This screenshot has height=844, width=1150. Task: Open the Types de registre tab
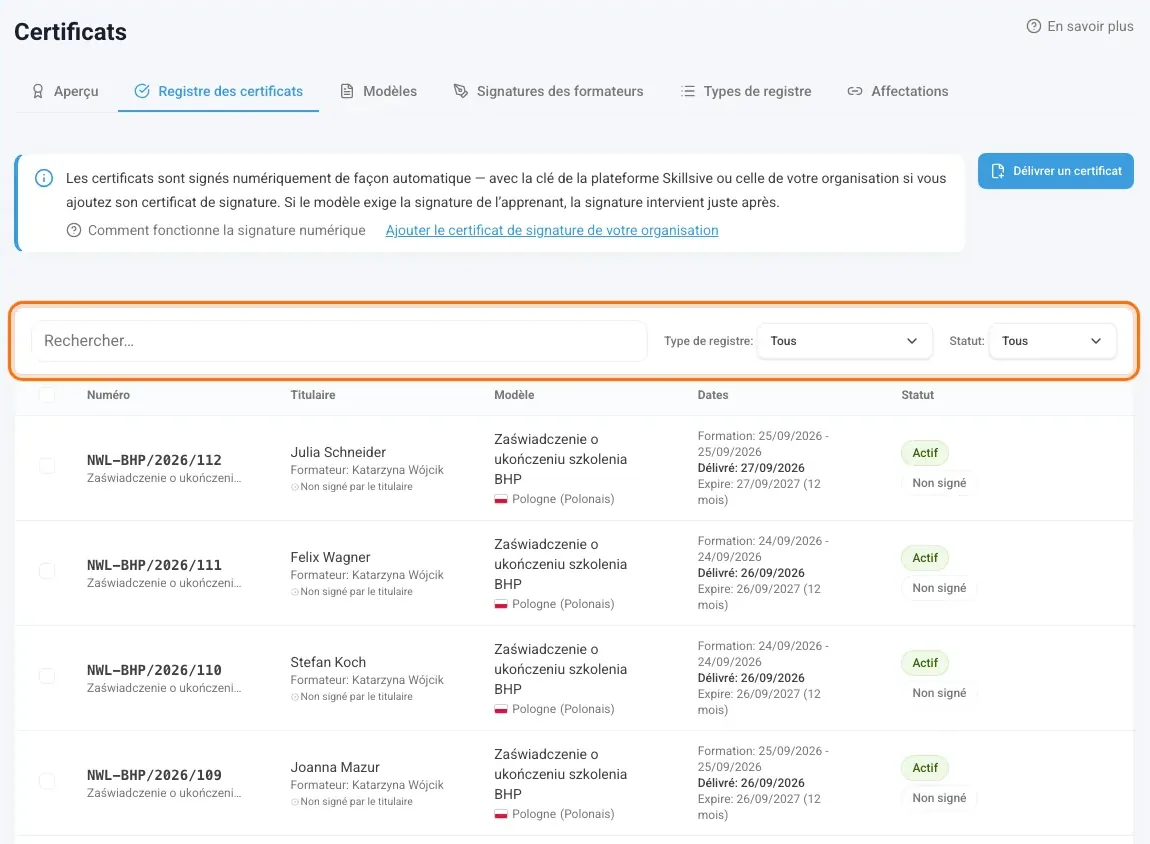coord(746,91)
